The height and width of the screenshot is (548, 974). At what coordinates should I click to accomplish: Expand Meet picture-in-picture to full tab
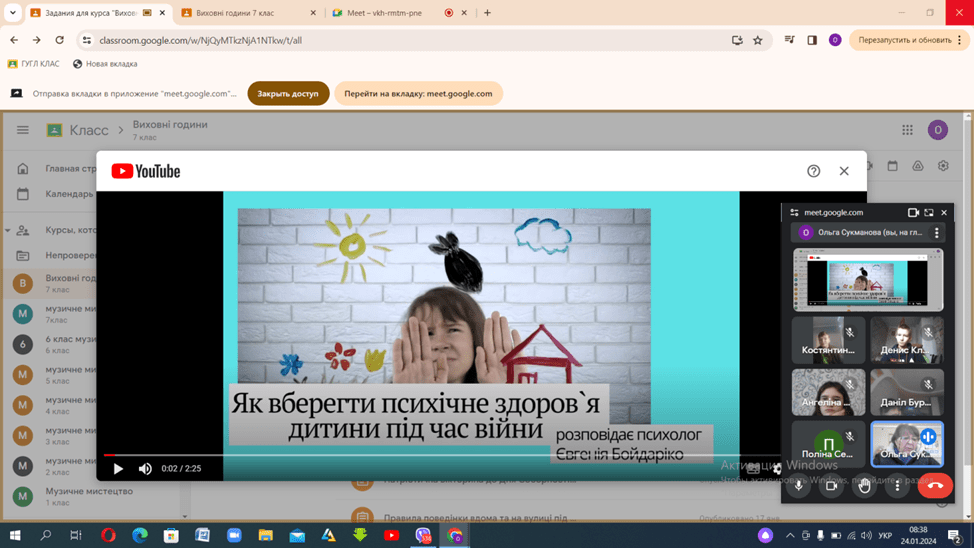(929, 212)
